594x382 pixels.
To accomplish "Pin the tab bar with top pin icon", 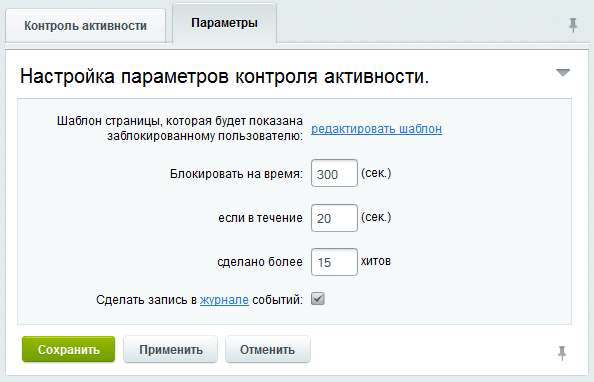I will pyautogui.click(x=573, y=25).
